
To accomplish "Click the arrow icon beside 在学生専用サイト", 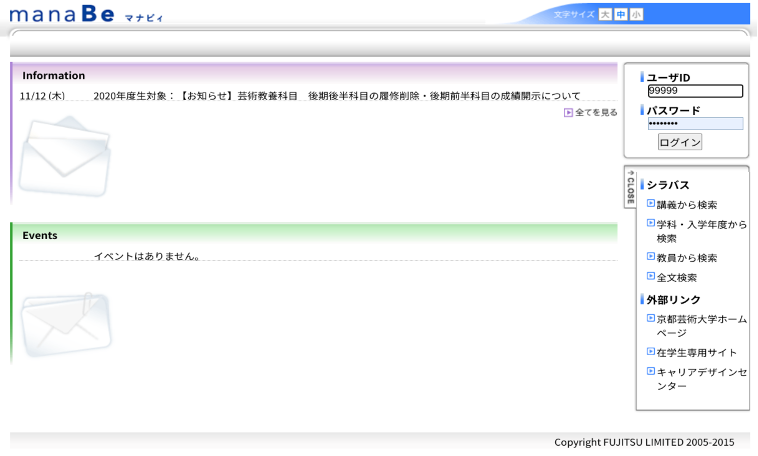I will coord(651,352).
